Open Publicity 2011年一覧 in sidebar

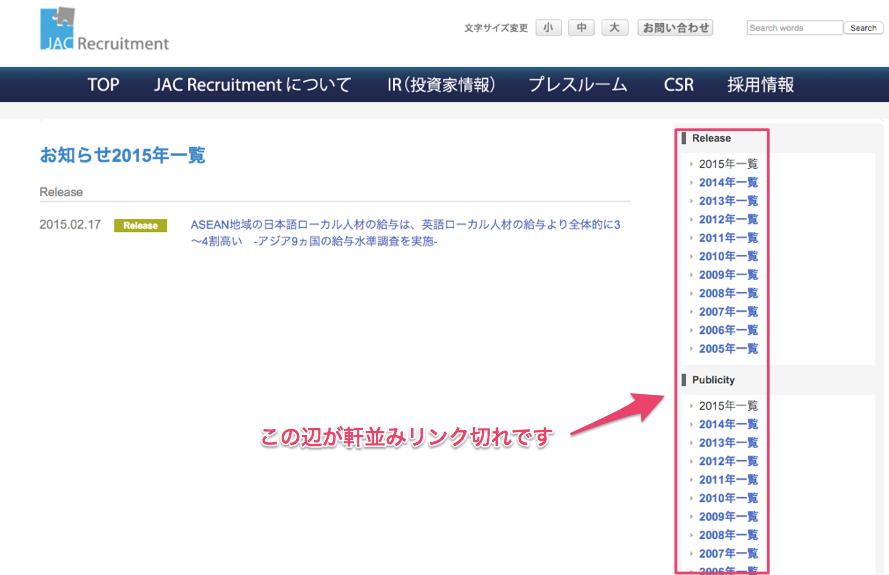(x=728, y=480)
